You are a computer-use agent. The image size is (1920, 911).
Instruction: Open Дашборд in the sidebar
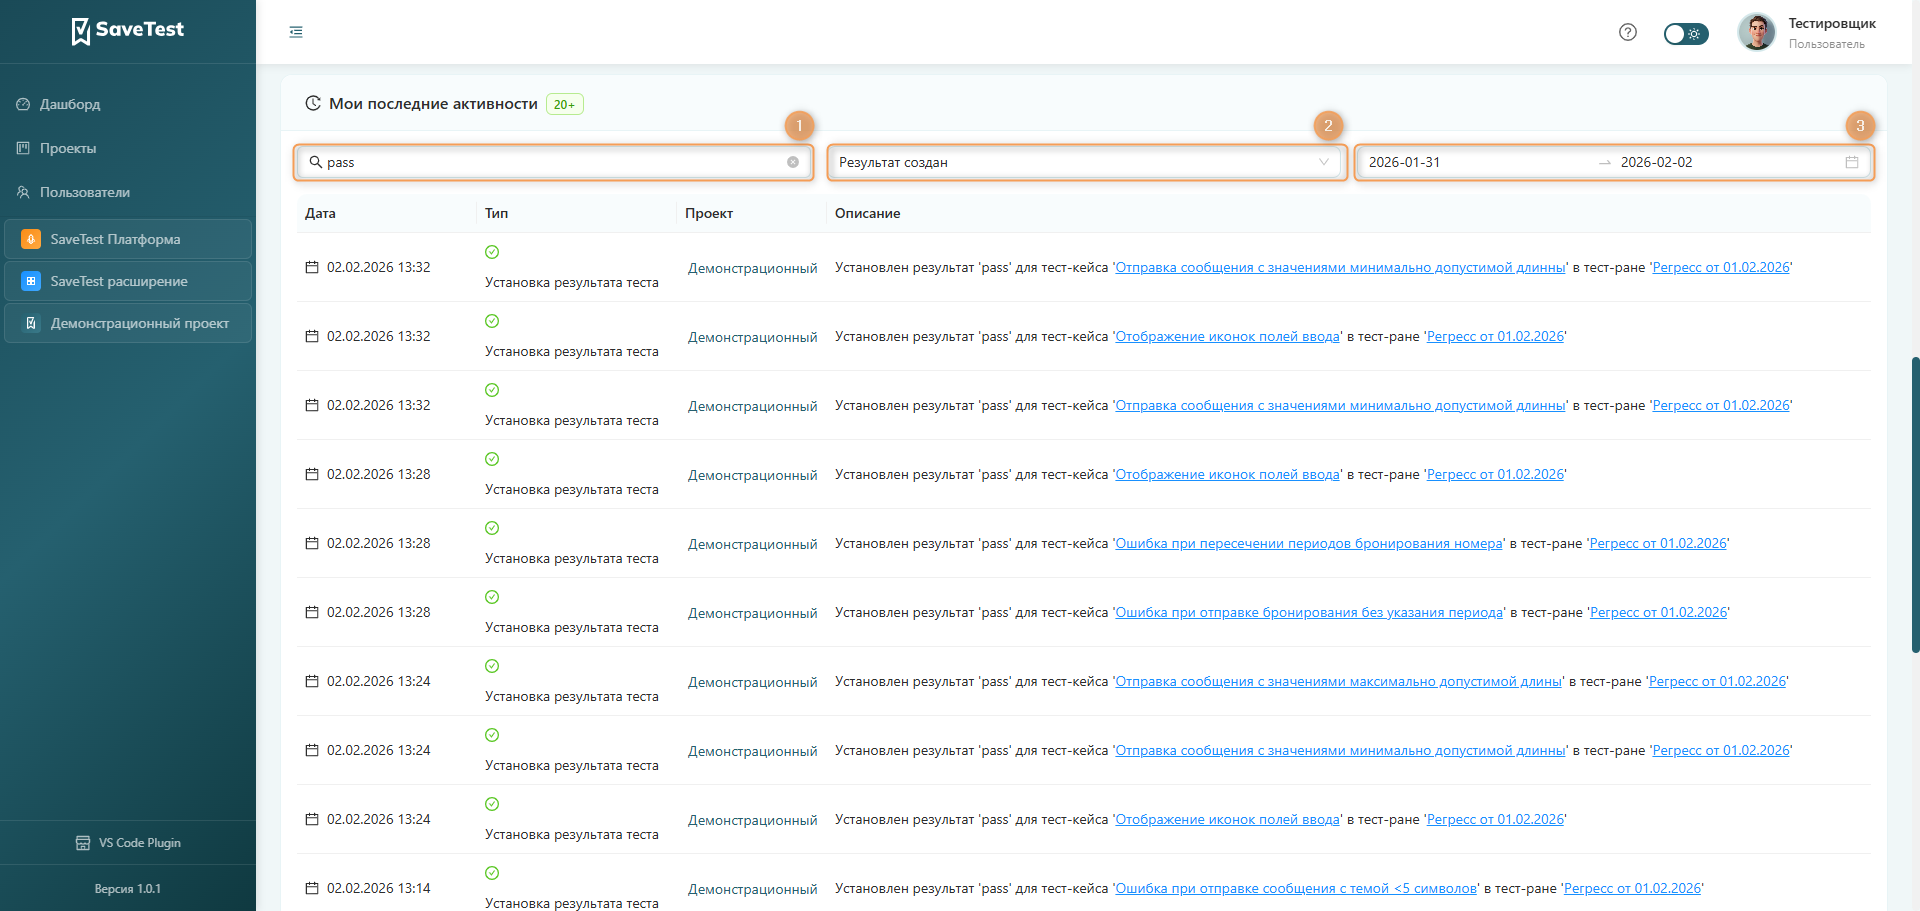tap(69, 104)
